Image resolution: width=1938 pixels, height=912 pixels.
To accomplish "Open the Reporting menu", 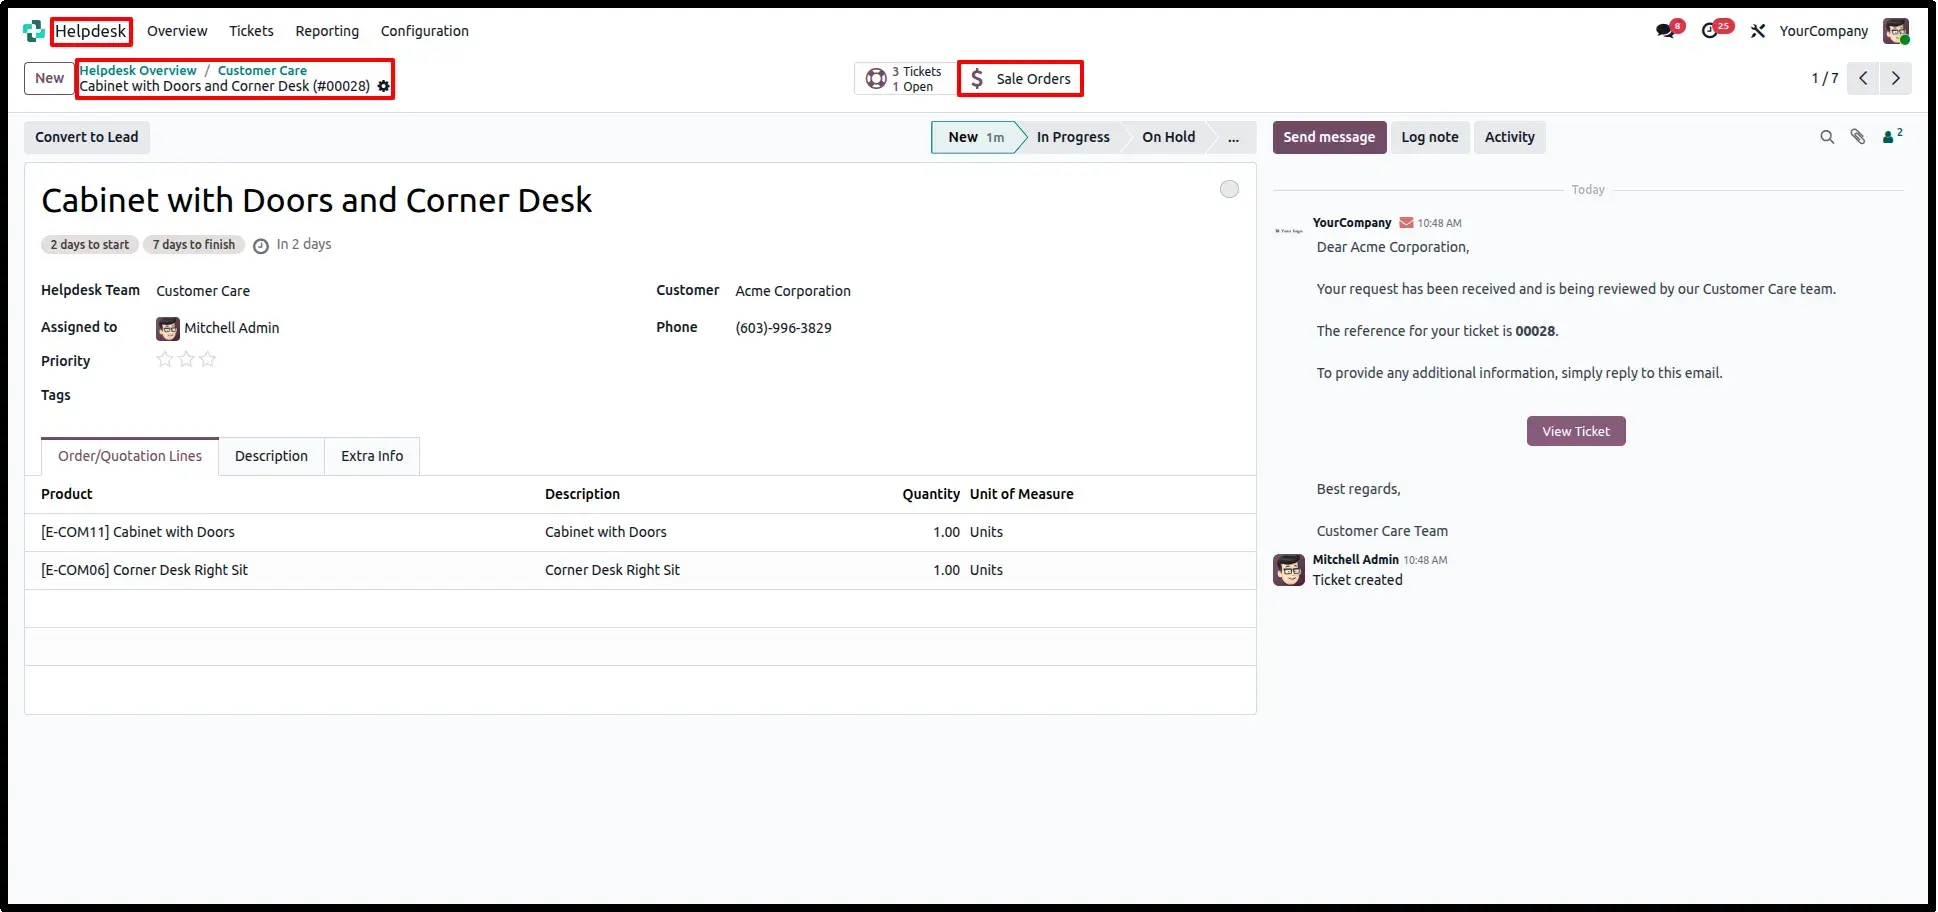I will click(x=327, y=31).
